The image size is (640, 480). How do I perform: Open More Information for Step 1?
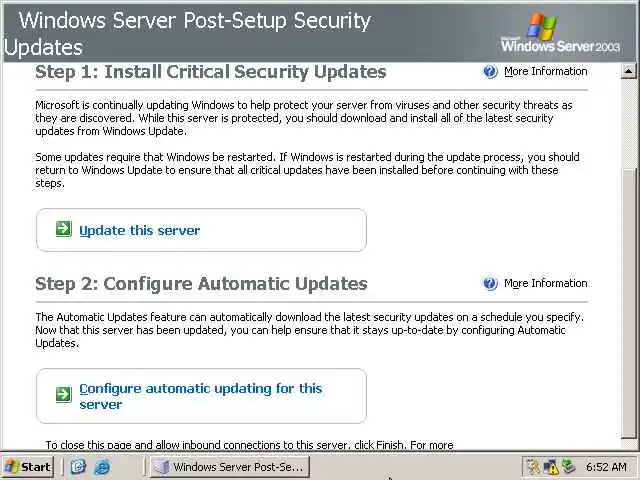pos(545,71)
